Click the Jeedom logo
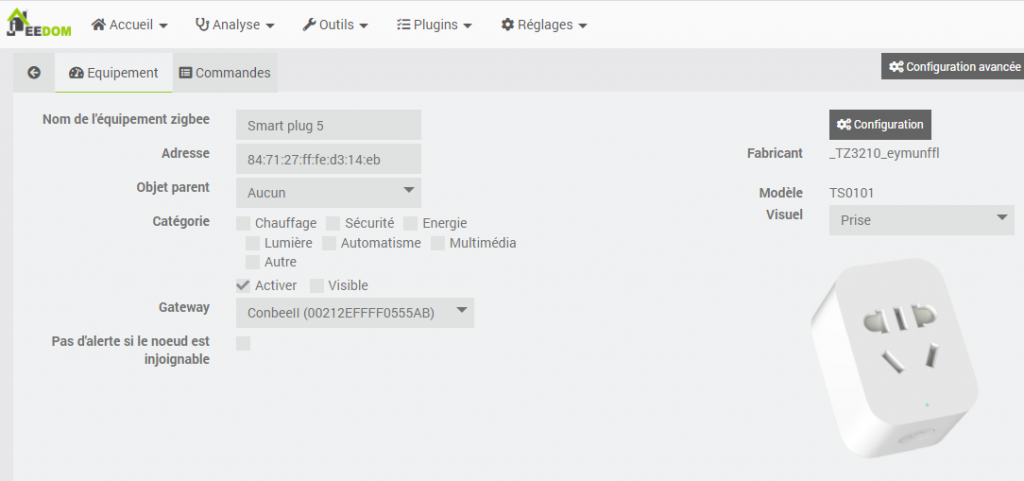 tap(39, 23)
